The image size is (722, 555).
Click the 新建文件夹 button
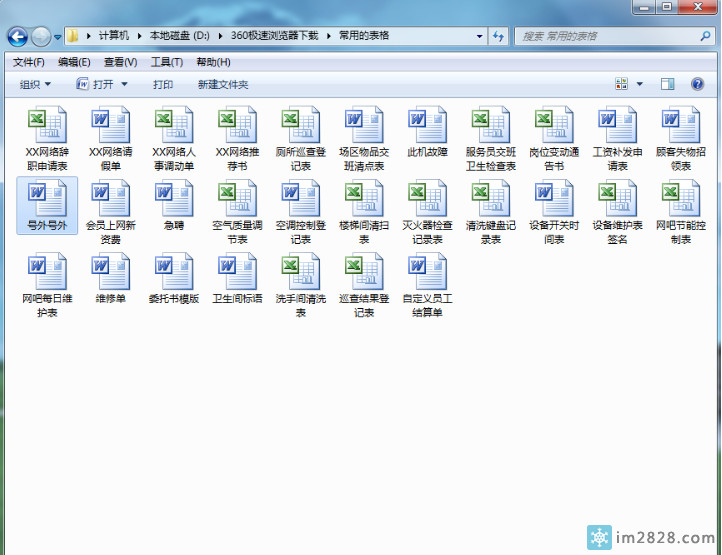[x=222, y=85]
